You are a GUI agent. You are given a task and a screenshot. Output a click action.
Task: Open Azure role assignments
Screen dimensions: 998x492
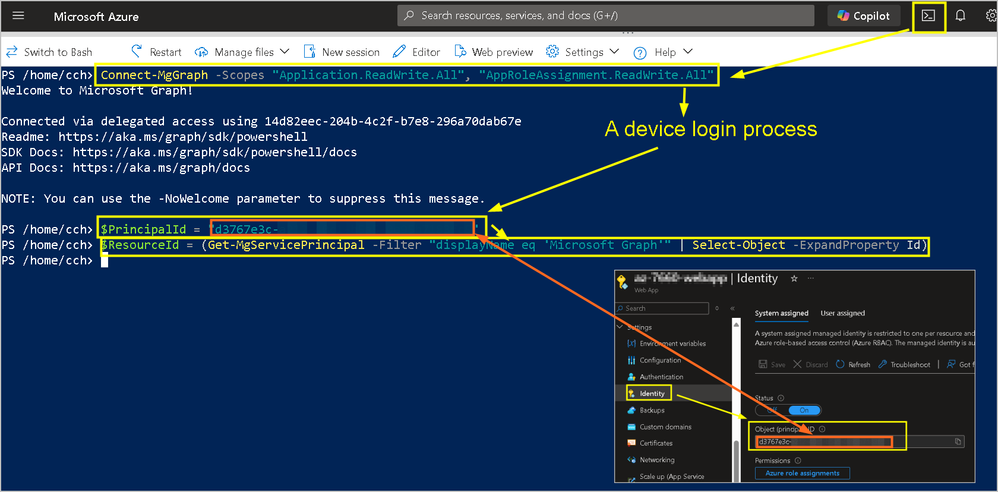802,473
